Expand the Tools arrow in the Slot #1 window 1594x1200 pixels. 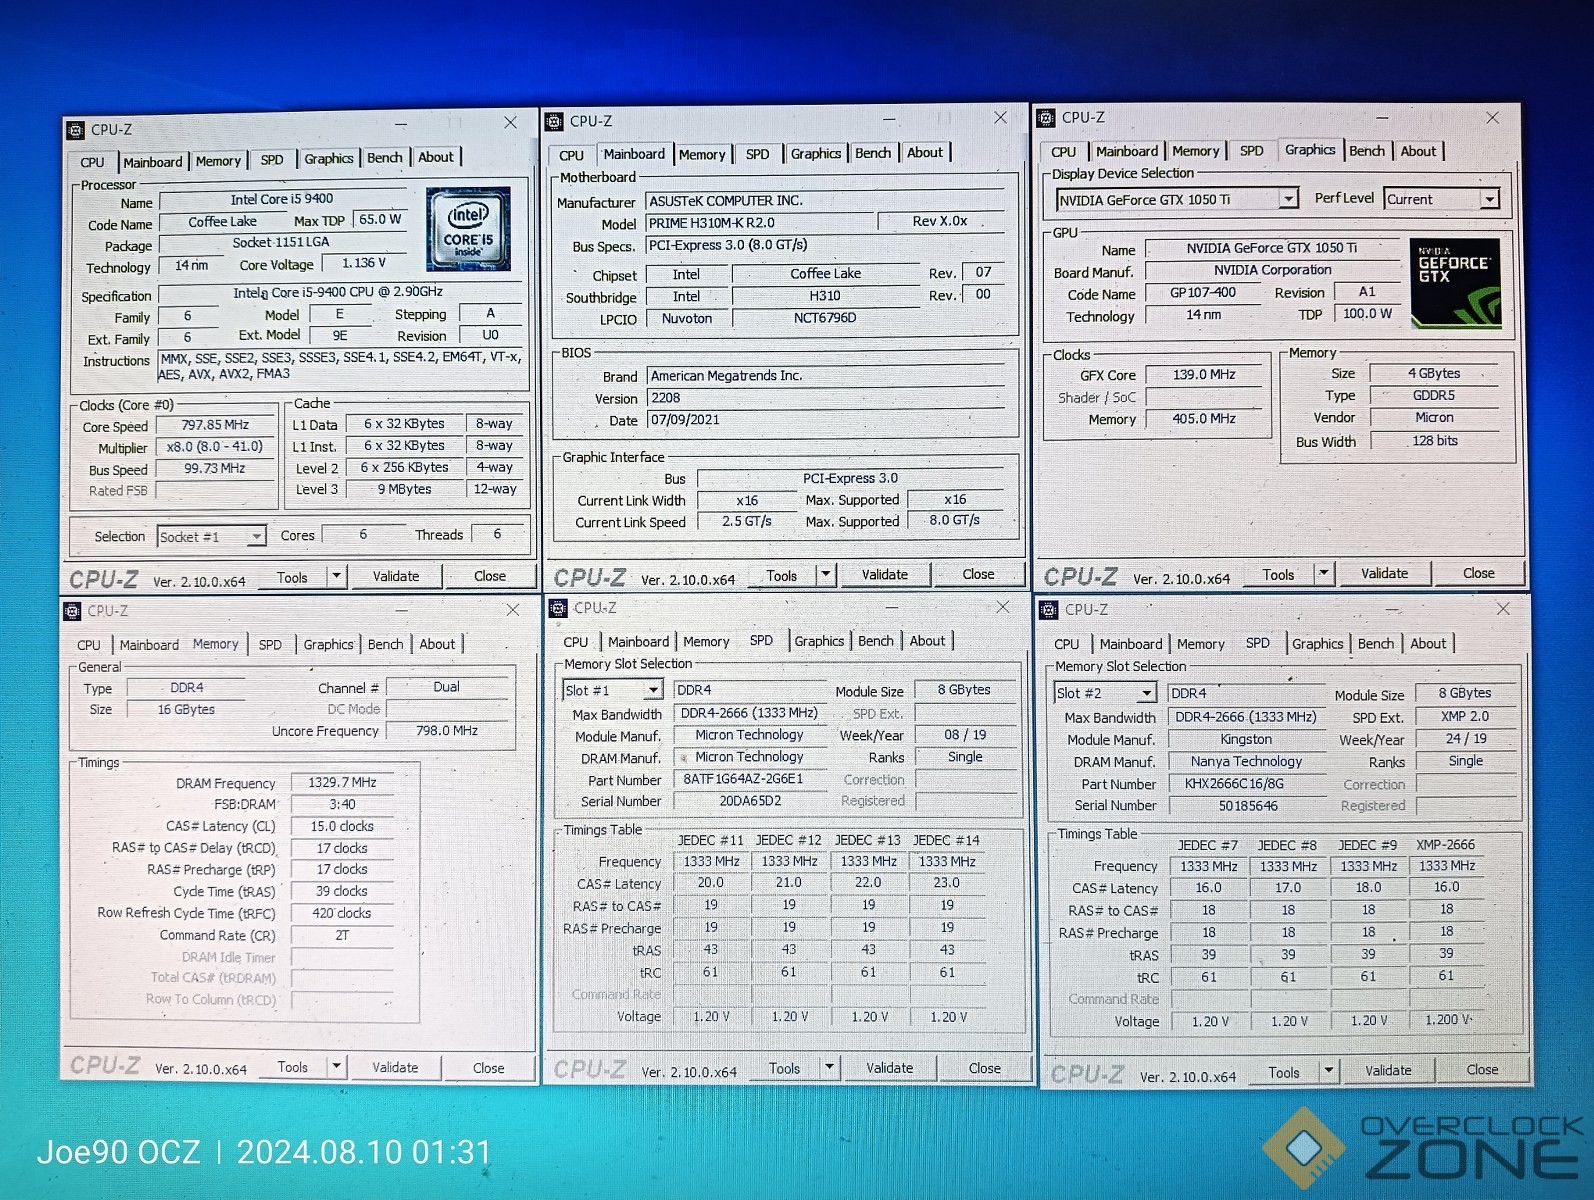(829, 1068)
